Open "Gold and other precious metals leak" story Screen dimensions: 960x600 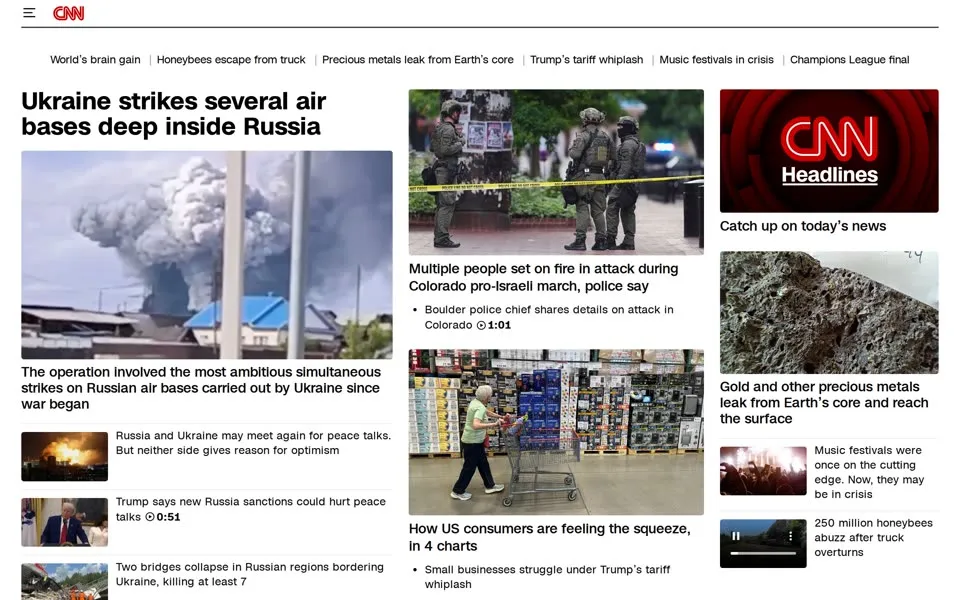click(x=824, y=403)
